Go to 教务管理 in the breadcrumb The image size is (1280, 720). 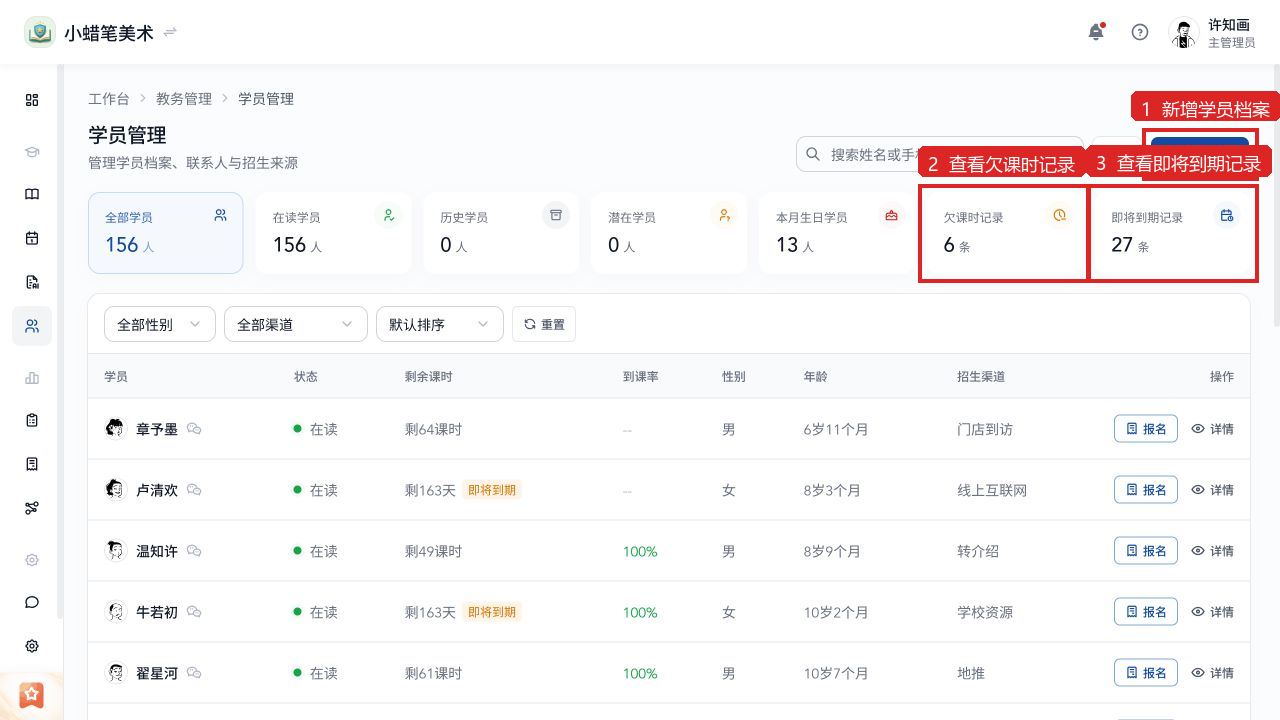(x=184, y=99)
